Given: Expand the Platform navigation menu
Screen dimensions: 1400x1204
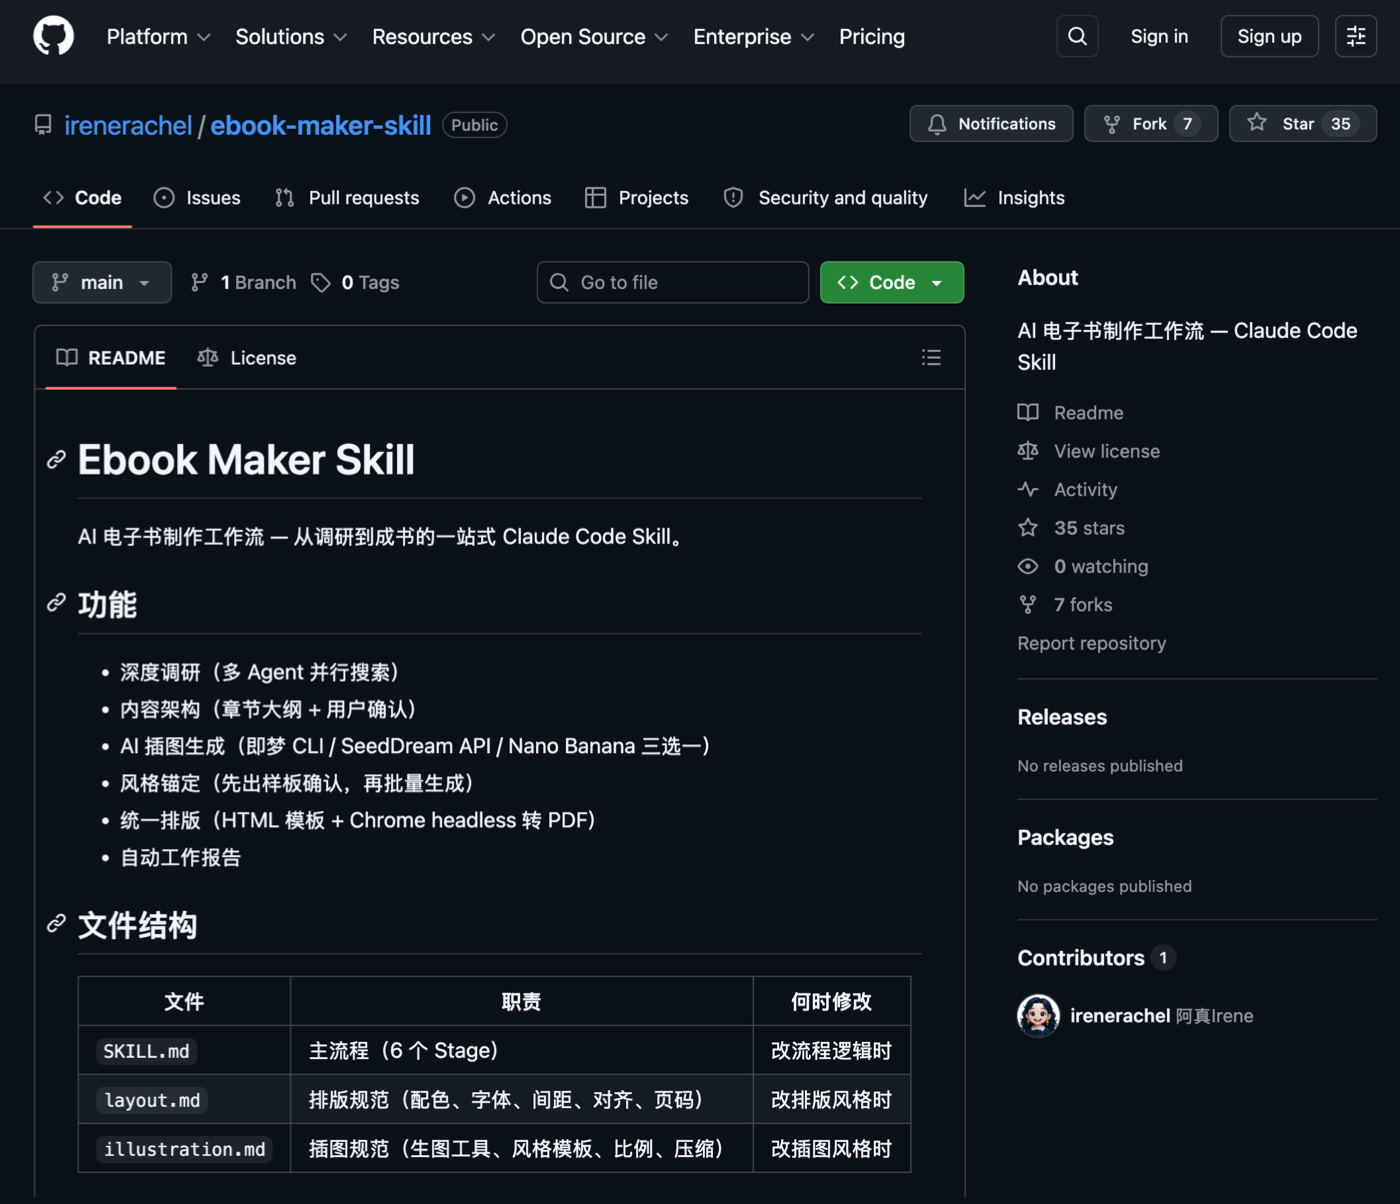Looking at the screenshot, I should click(x=158, y=37).
